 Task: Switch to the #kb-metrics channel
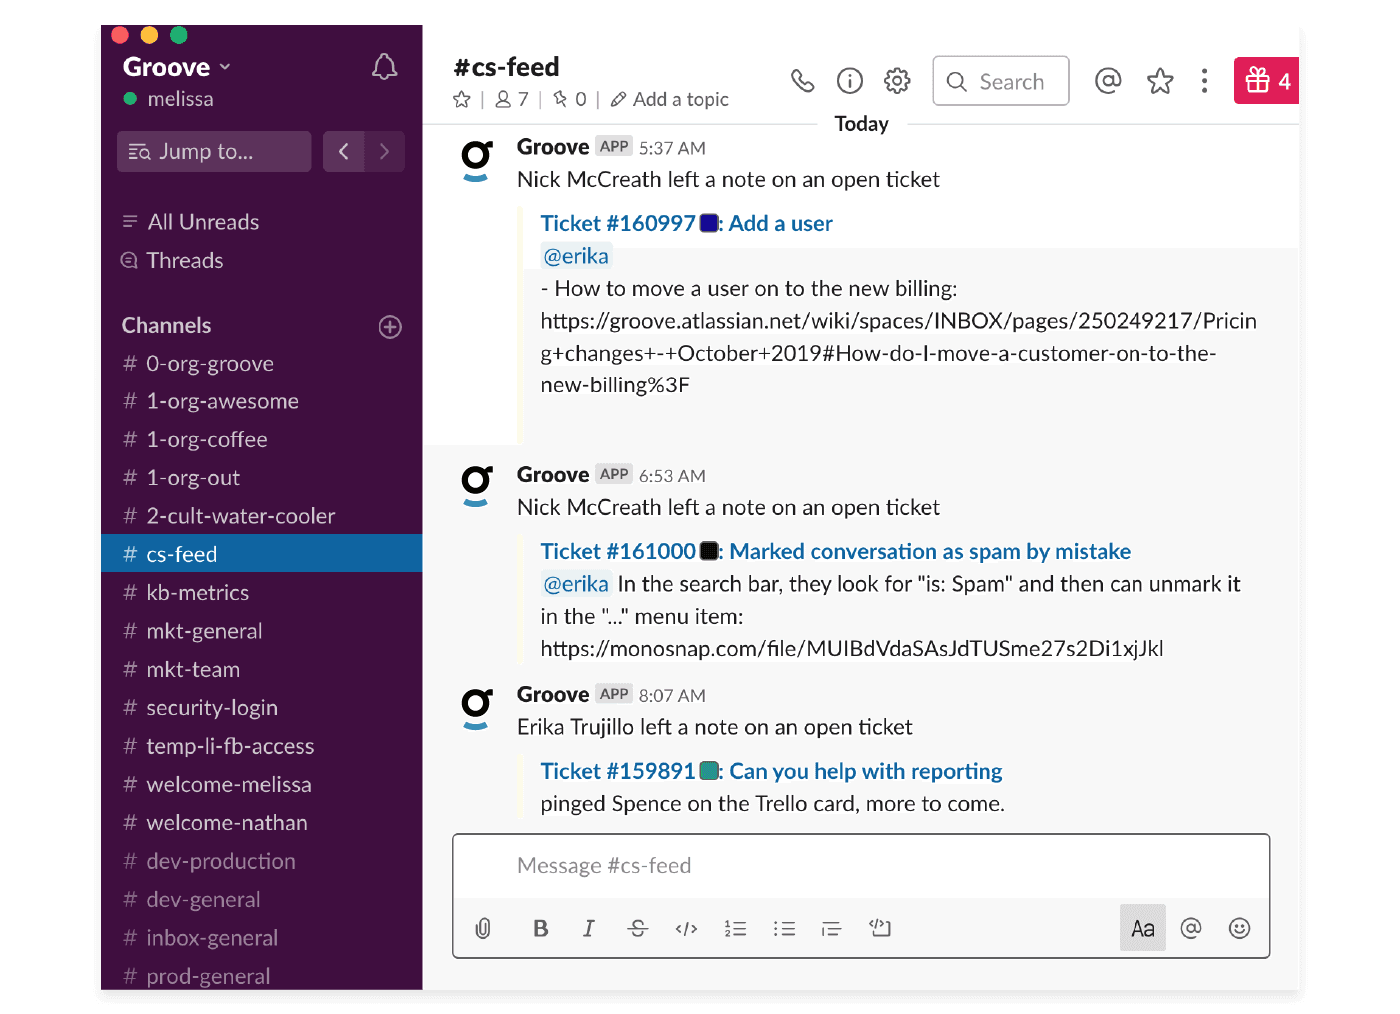tap(197, 592)
